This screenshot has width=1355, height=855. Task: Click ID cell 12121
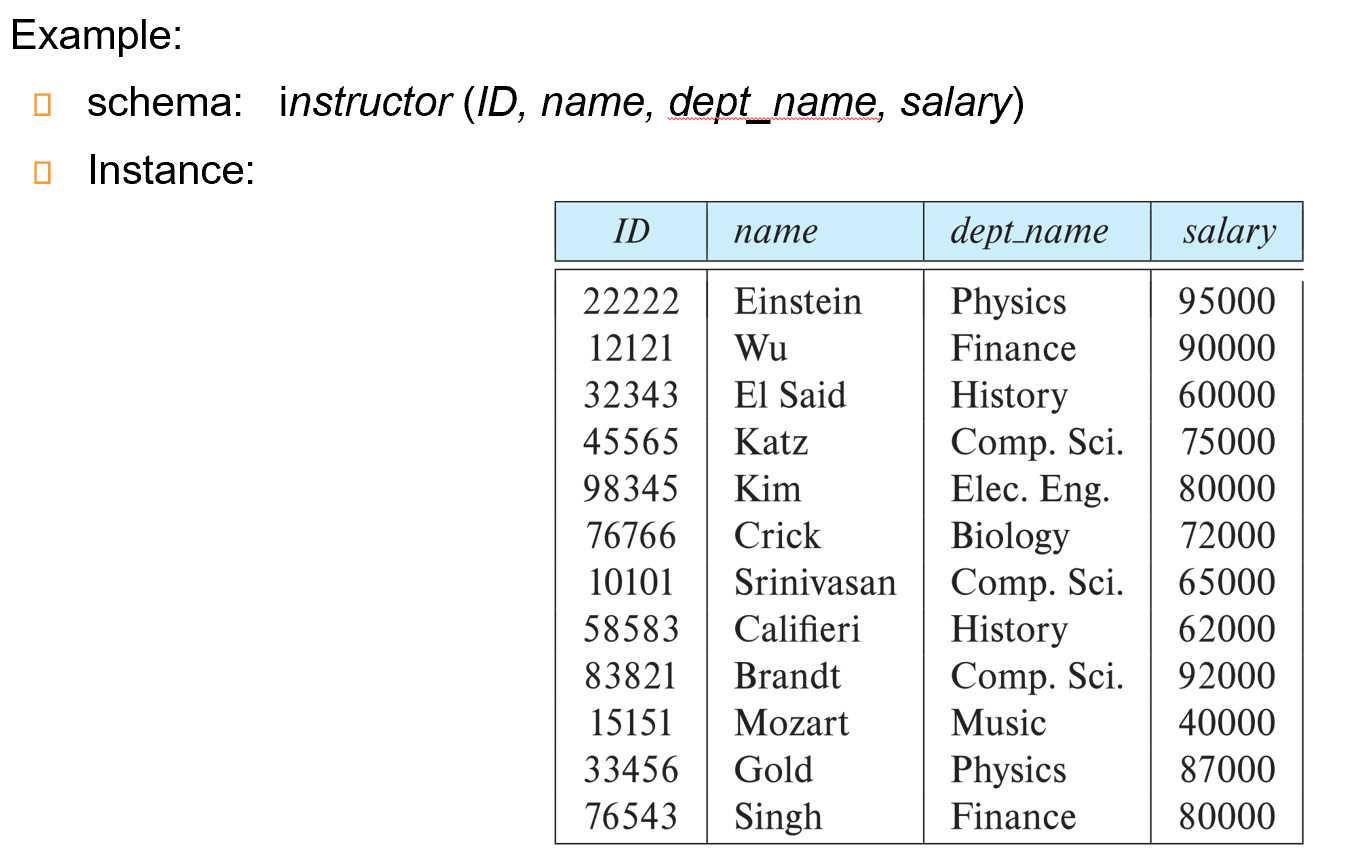click(631, 348)
